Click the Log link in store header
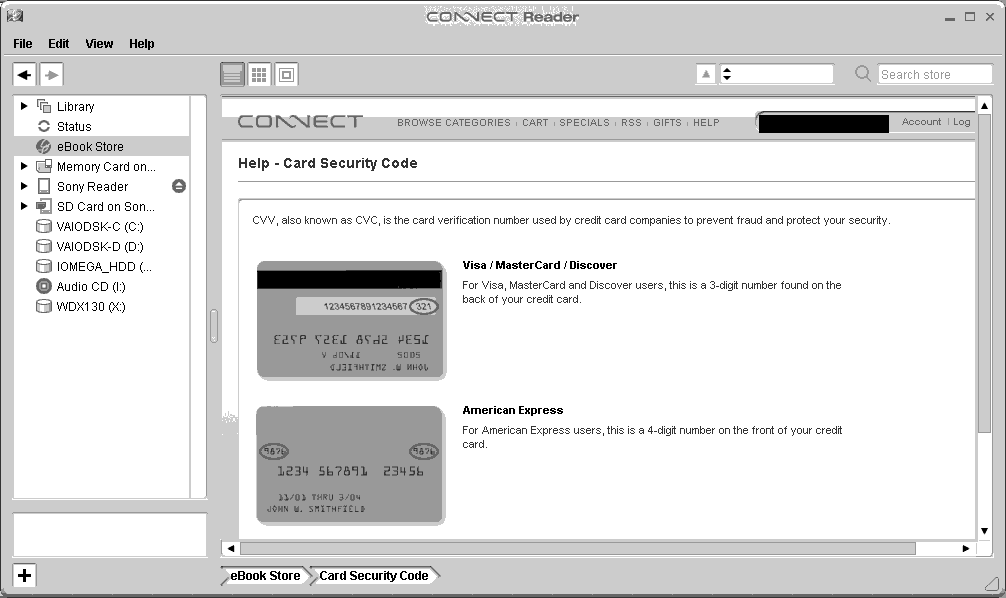The image size is (1006, 598). pyautogui.click(x=961, y=122)
